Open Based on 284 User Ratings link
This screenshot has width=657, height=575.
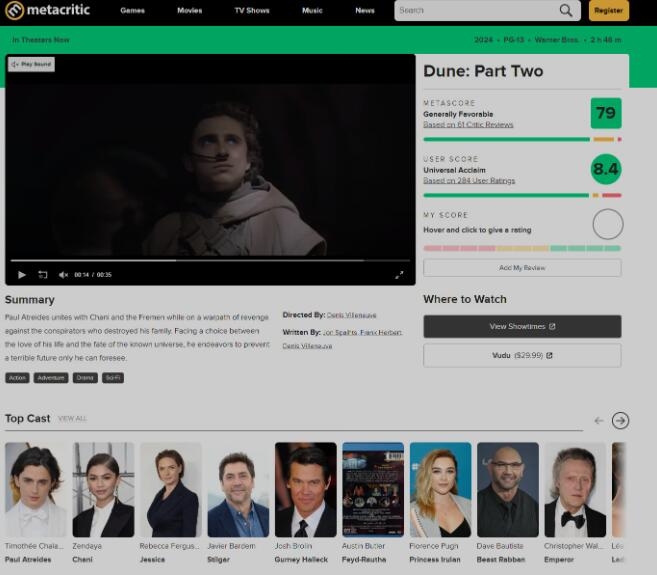click(x=469, y=181)
